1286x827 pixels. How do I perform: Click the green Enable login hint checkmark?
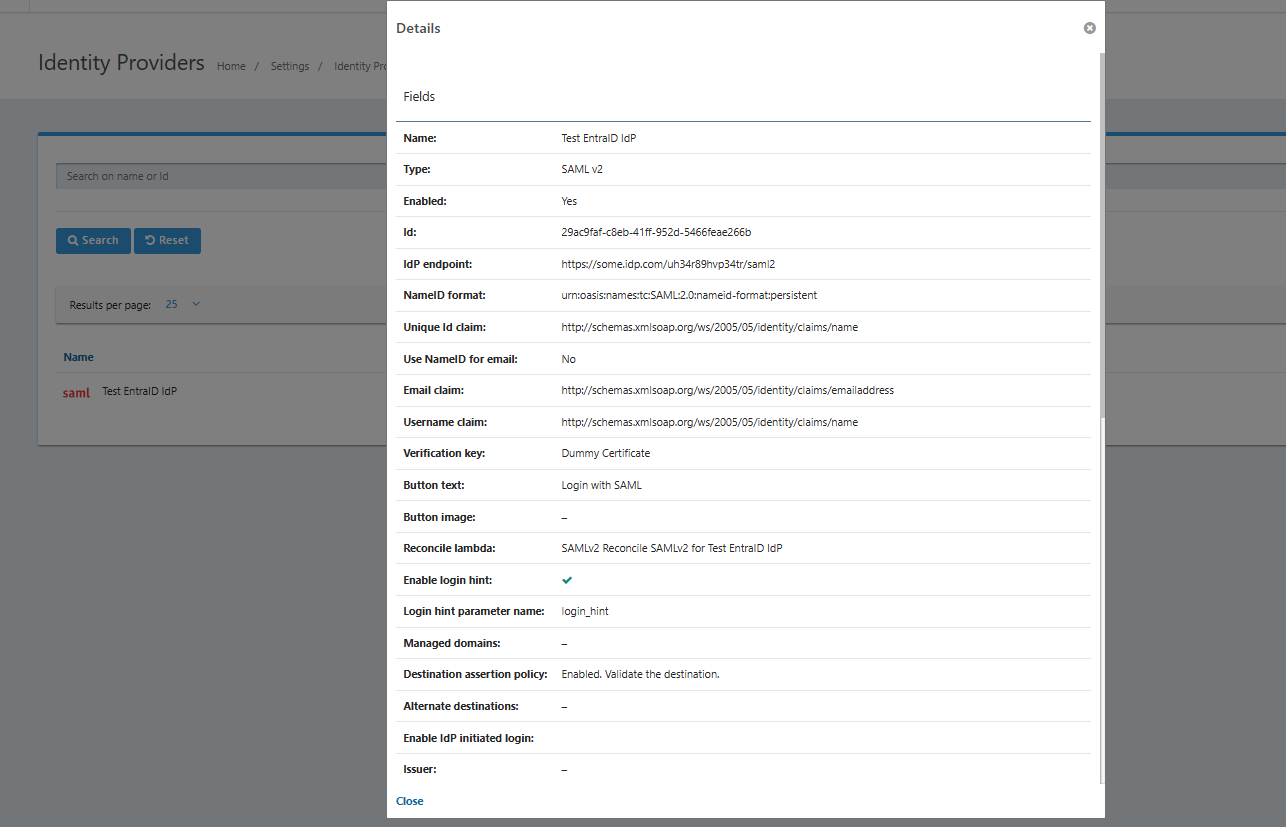coord(567,580)
